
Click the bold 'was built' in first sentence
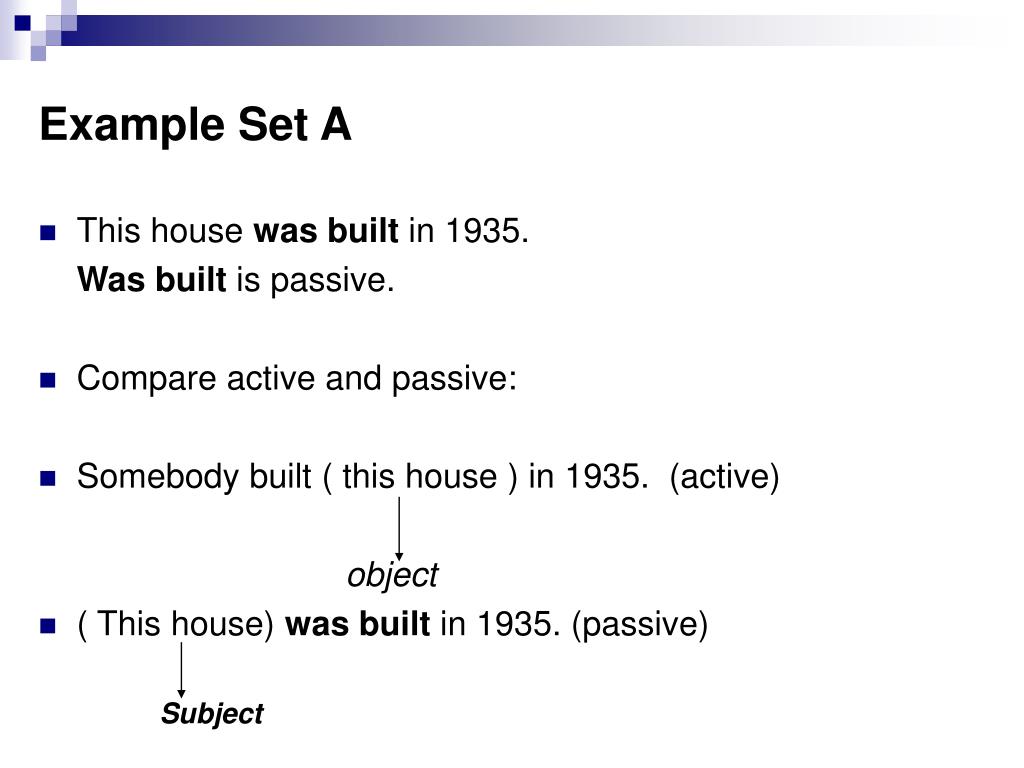pyautogui.click(x=325, y=231)
